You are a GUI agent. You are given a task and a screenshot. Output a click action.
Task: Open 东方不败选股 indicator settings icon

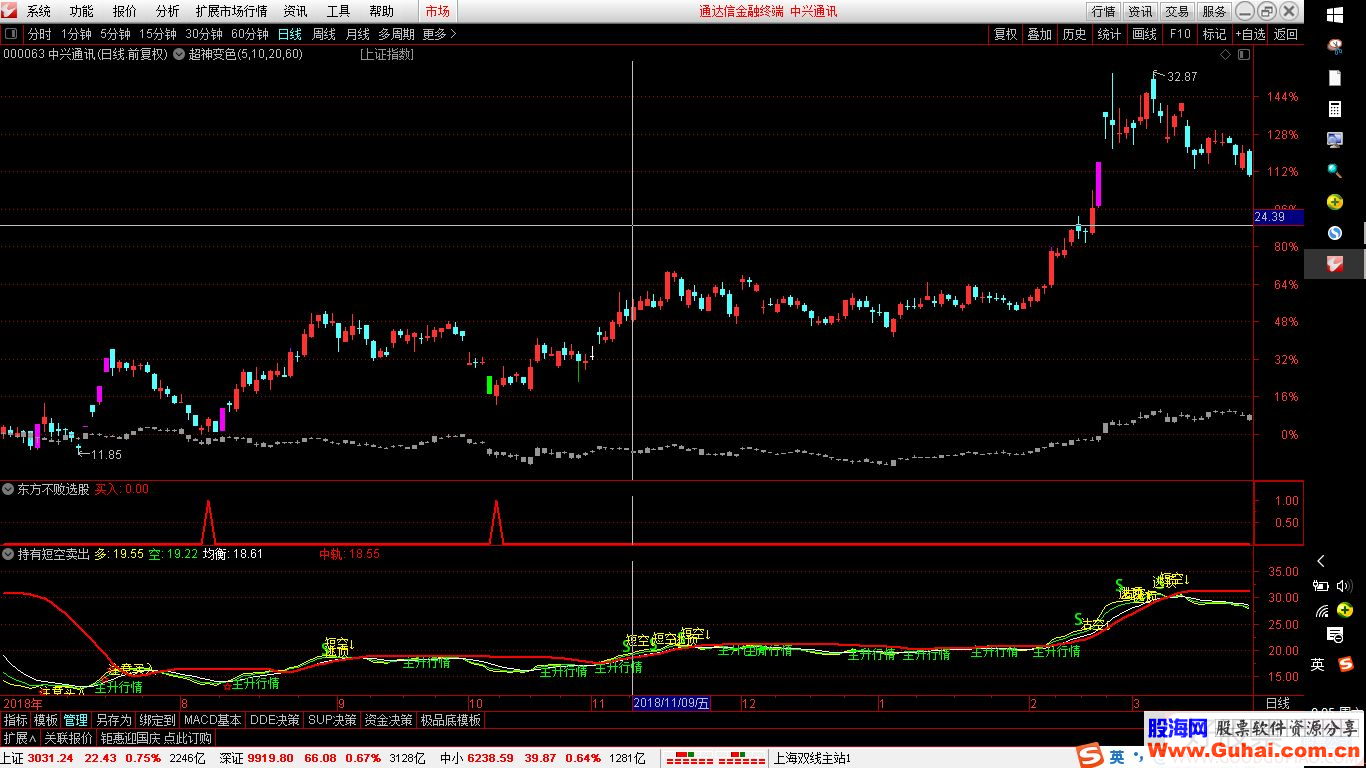[x=8, y=489]
